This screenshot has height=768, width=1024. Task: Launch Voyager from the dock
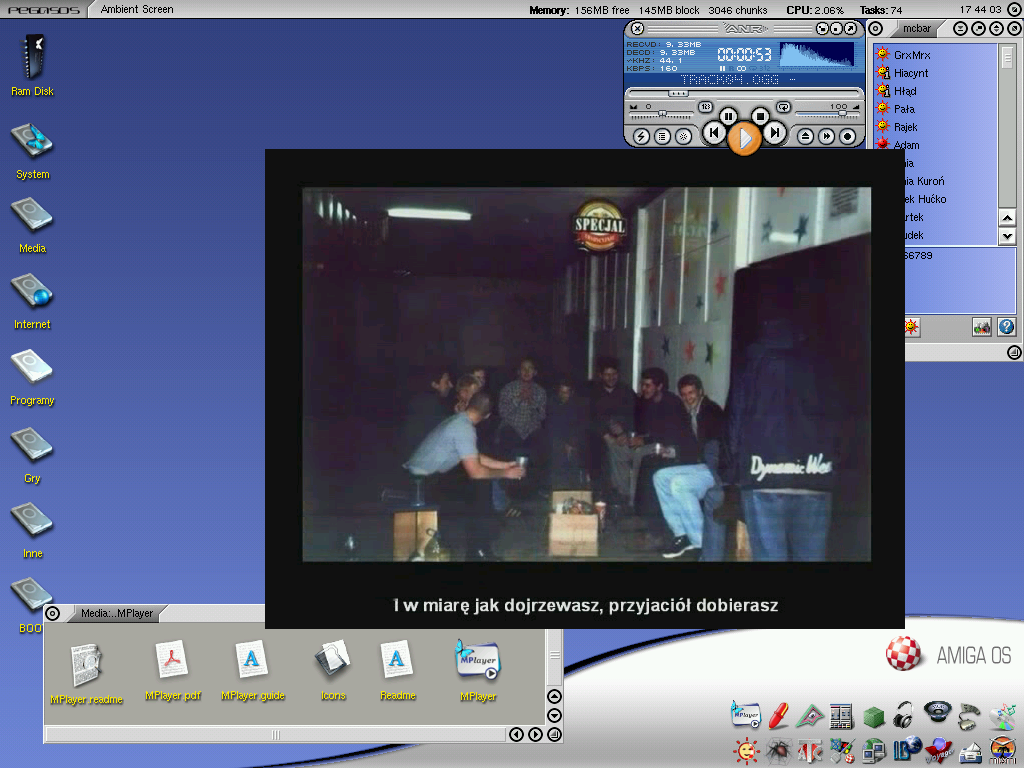click(938, 751)
